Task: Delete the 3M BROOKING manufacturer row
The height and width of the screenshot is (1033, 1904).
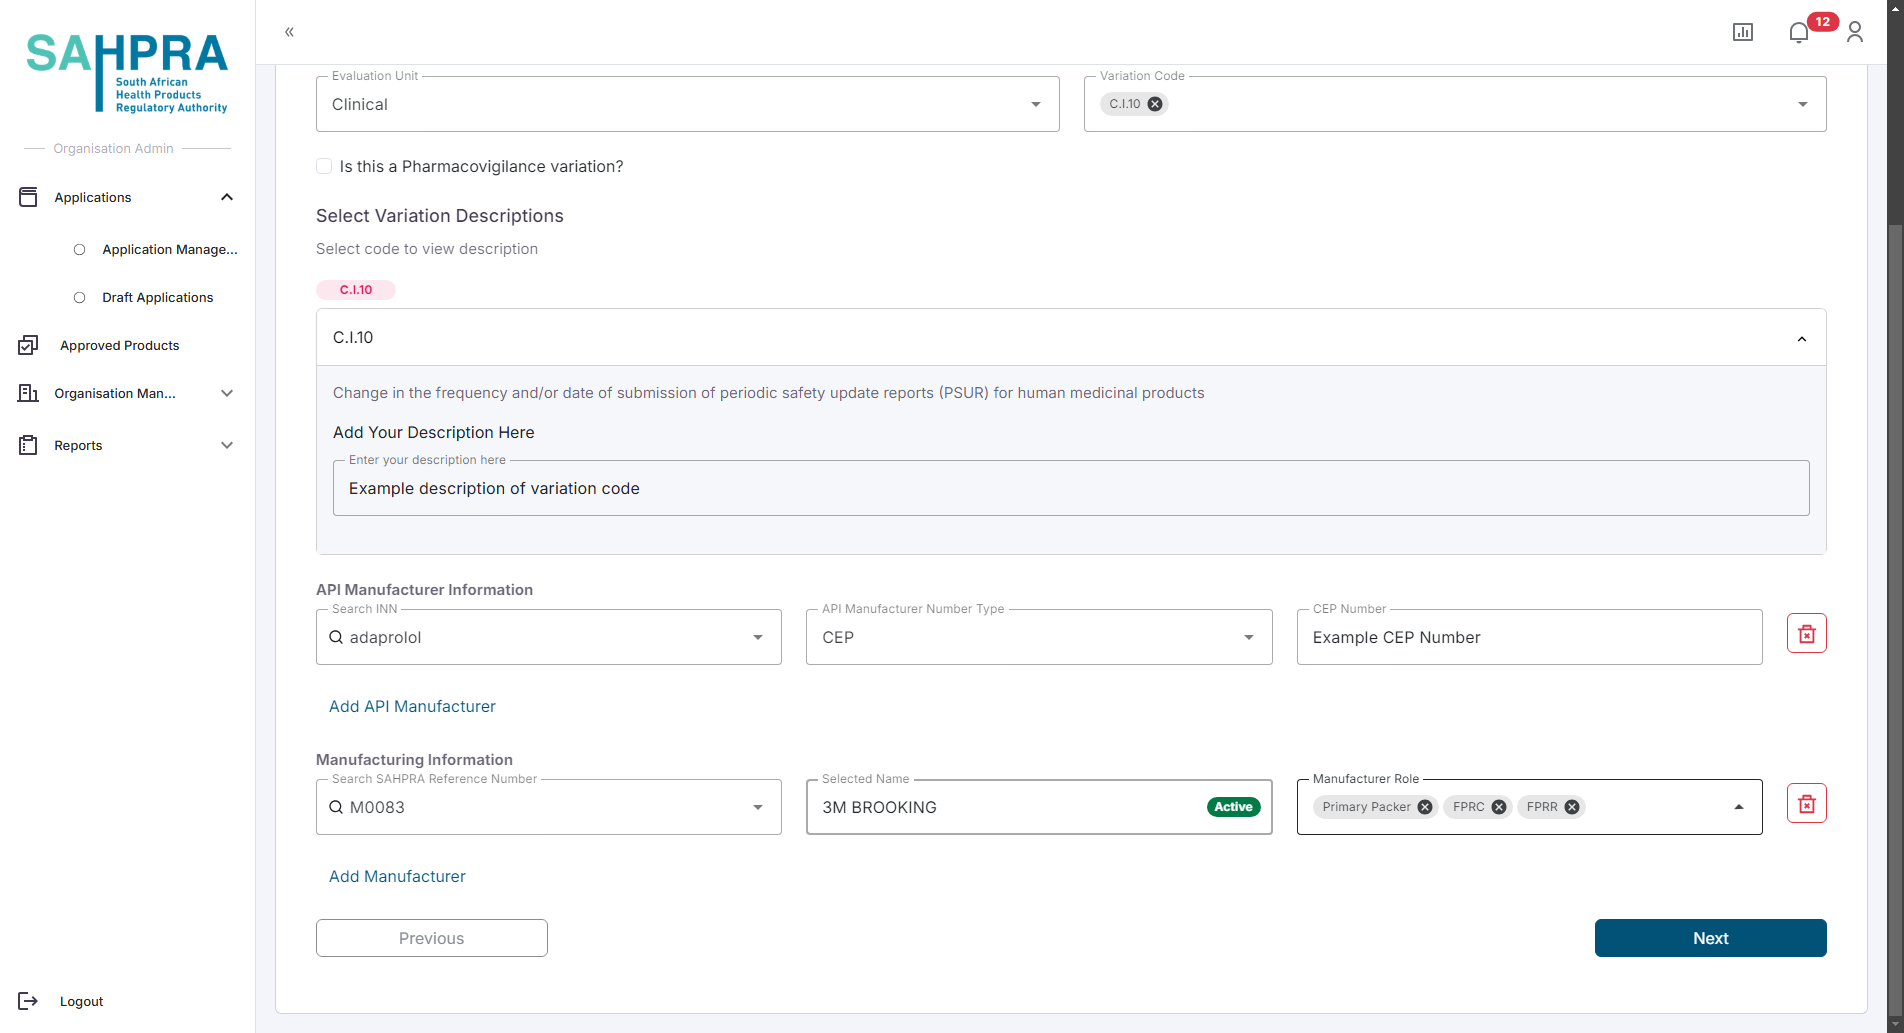Action: click(x=1806, y=804)
